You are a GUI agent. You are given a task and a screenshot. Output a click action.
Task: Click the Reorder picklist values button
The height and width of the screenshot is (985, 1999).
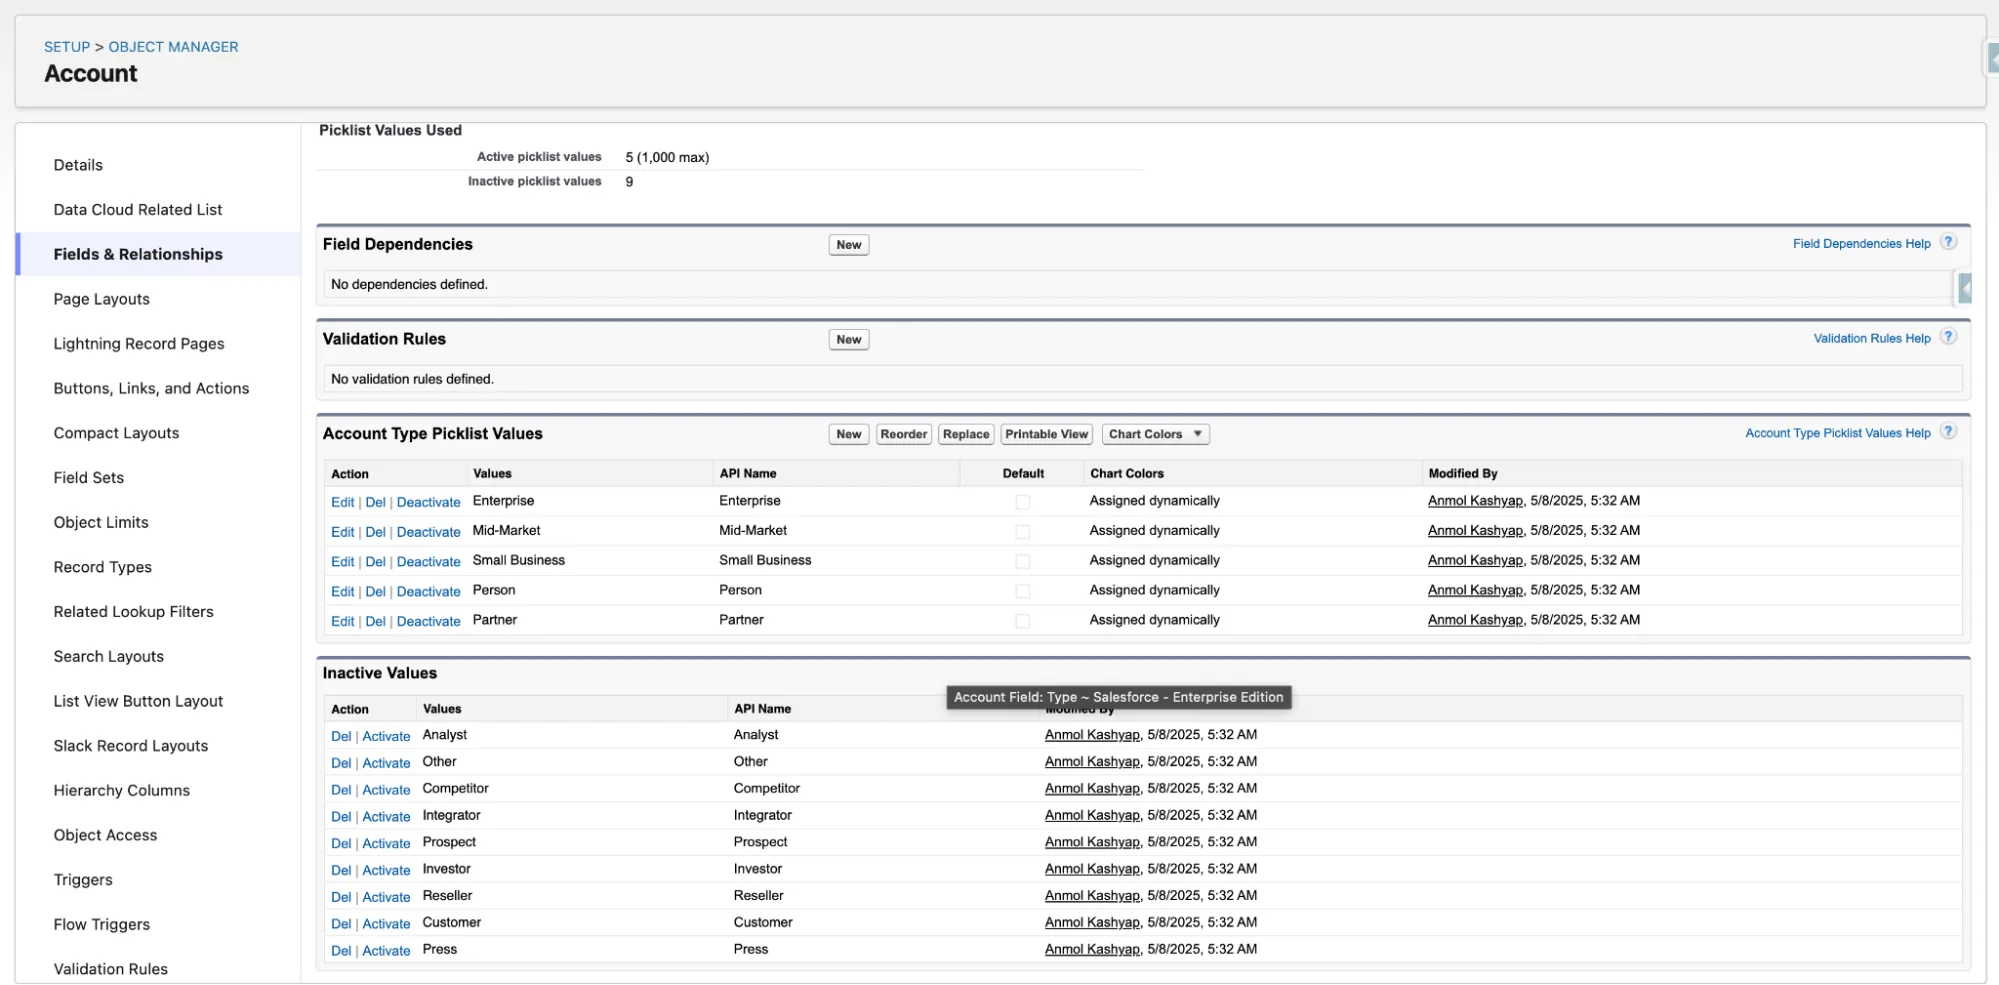click(903, 434)
